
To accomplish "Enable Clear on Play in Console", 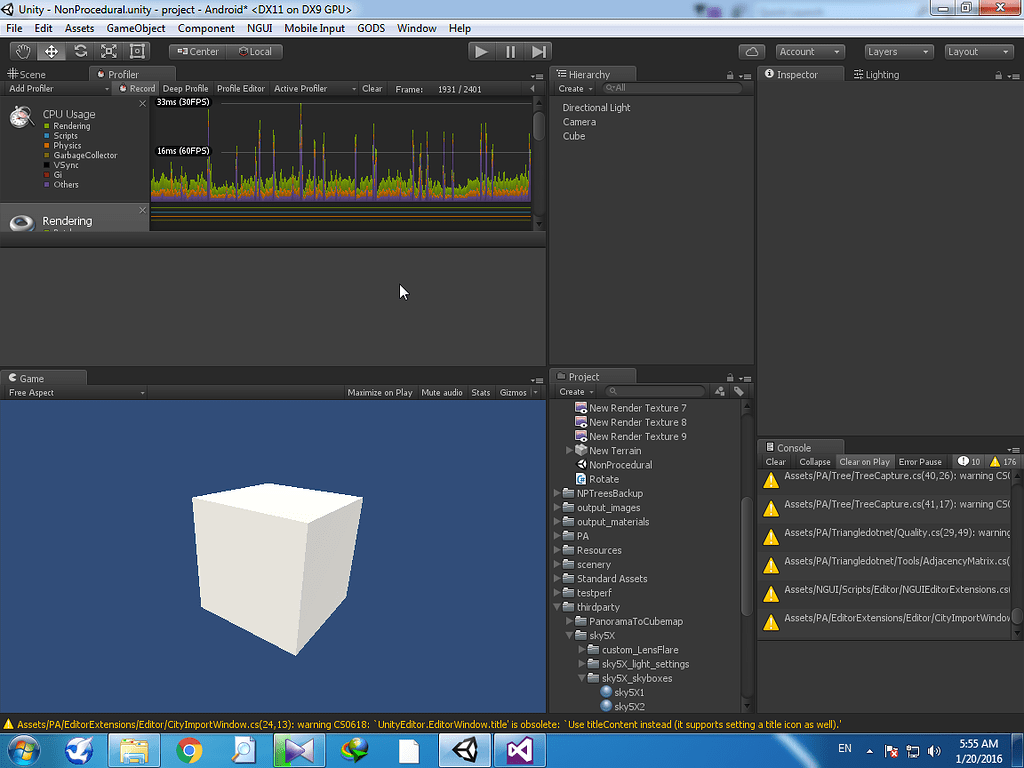I will coord(864,461).
